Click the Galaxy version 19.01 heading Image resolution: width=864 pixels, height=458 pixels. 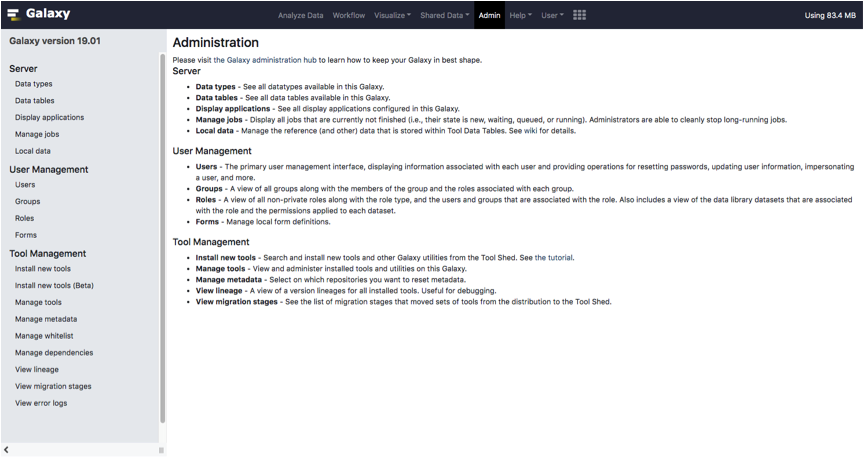pos(55,41)
